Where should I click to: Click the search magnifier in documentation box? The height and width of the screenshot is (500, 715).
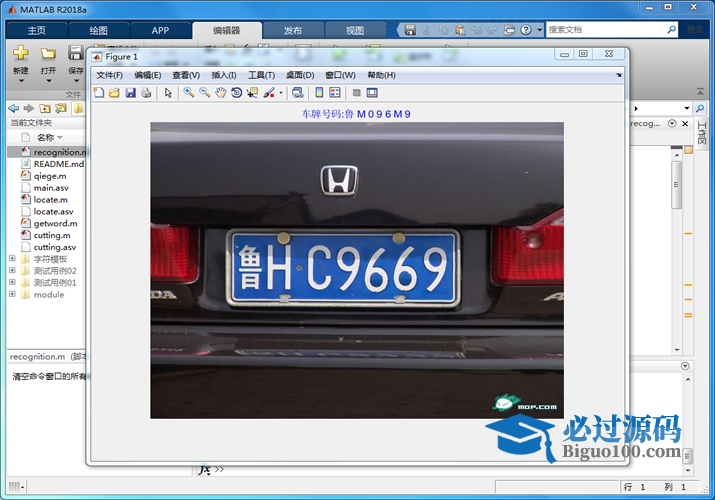(671, 30)
